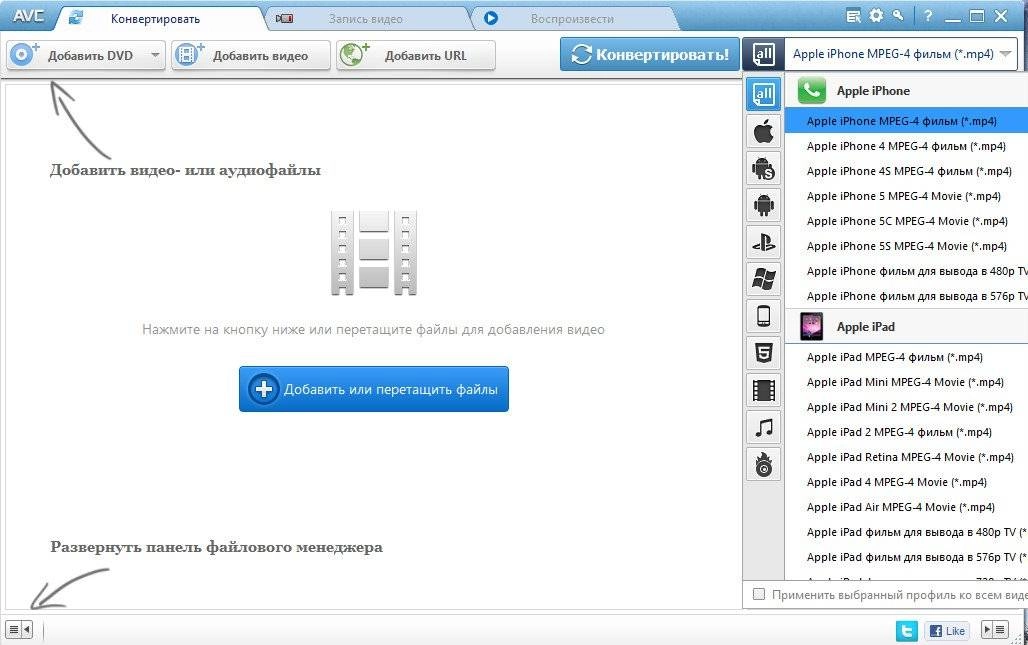
Task: Select Apple iPhone 576p TV output profile
Action: (x=906, y=296)
